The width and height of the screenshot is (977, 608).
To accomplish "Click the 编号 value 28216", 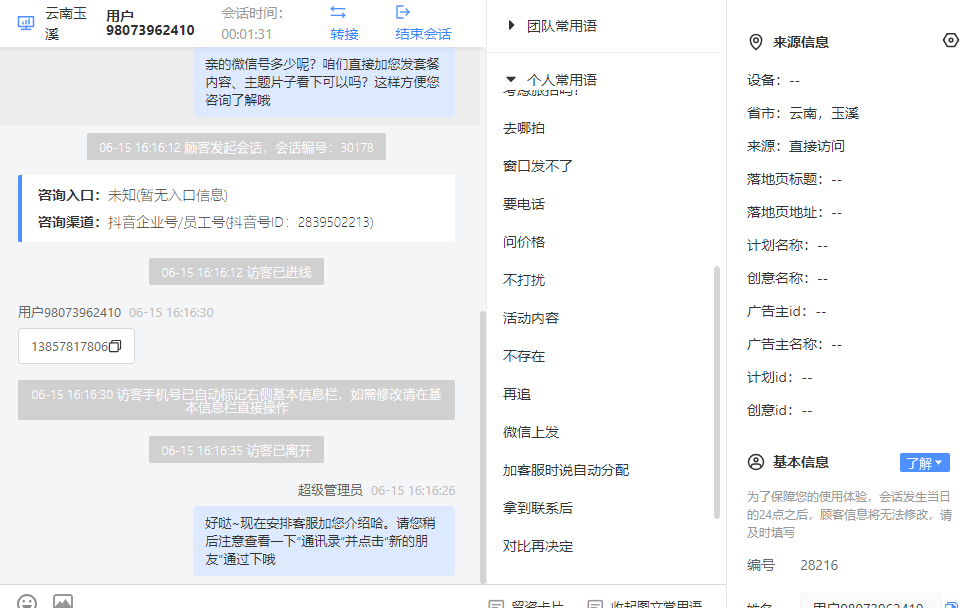I will (819, 565).
